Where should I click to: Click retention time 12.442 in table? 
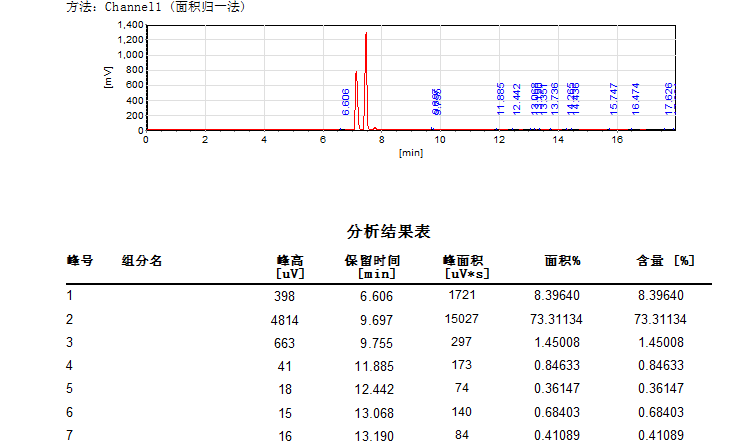coord(374,389)
